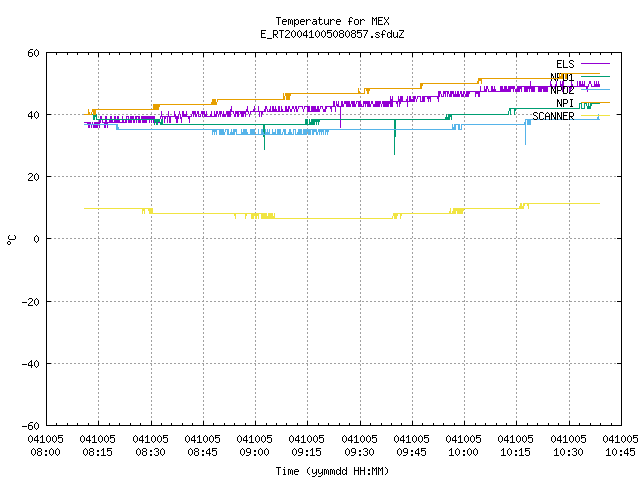Click the x-axis label 'Time (yymmdd HH:MM)'

332,471
